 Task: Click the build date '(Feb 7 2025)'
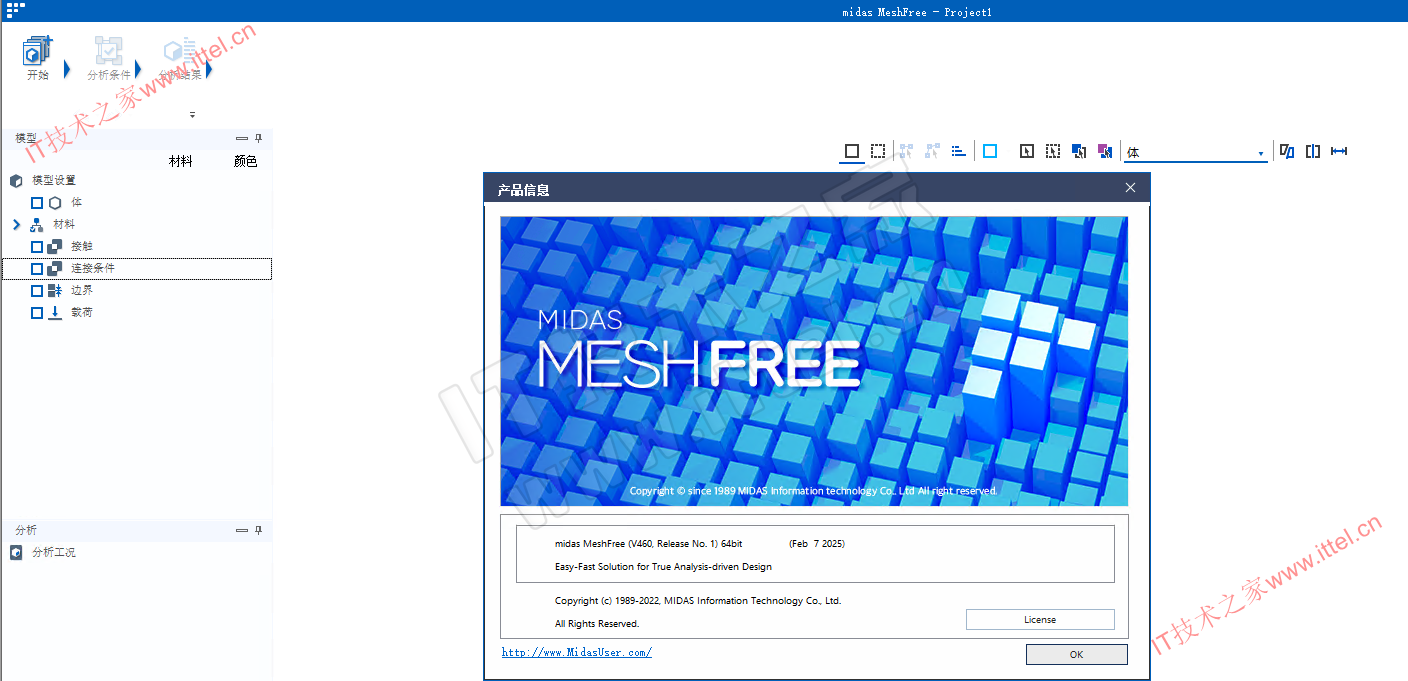click(x=817, y=544)
